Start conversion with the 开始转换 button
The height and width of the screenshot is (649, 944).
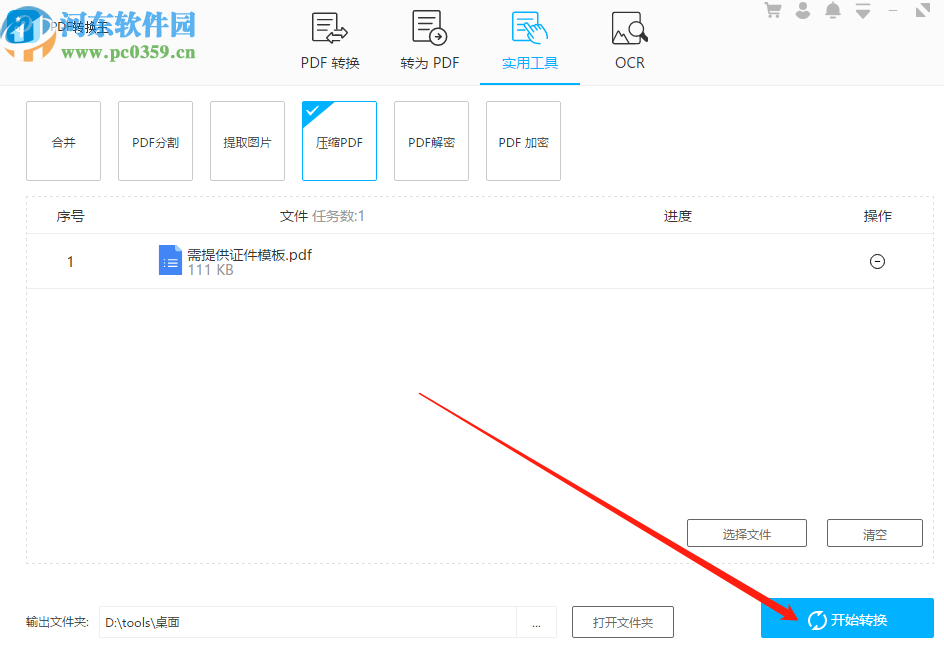click(x=847, y=619)
